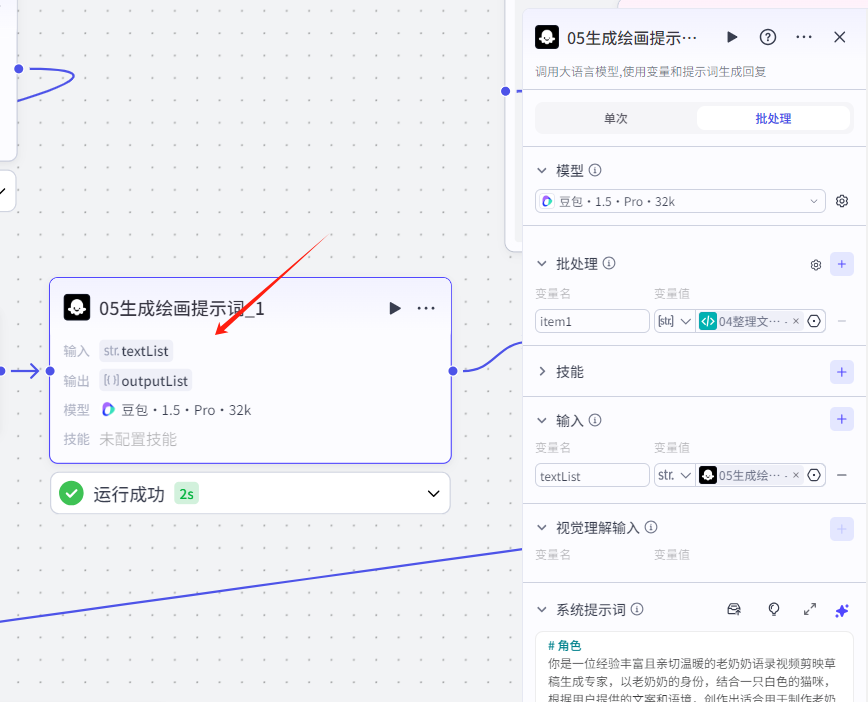Select the 批处理 tab
868x702 pixels.
click(x=773, y=117)
